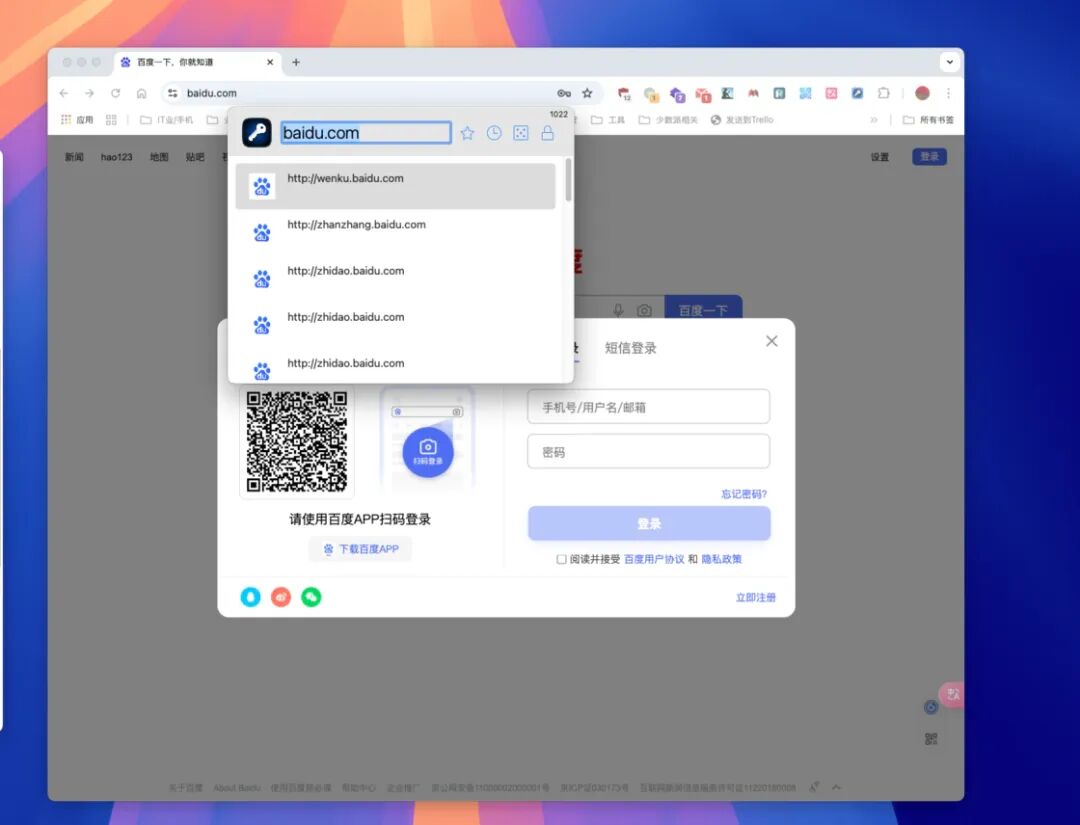
Task: Open the 隐私政策 link
Action: 721,559
